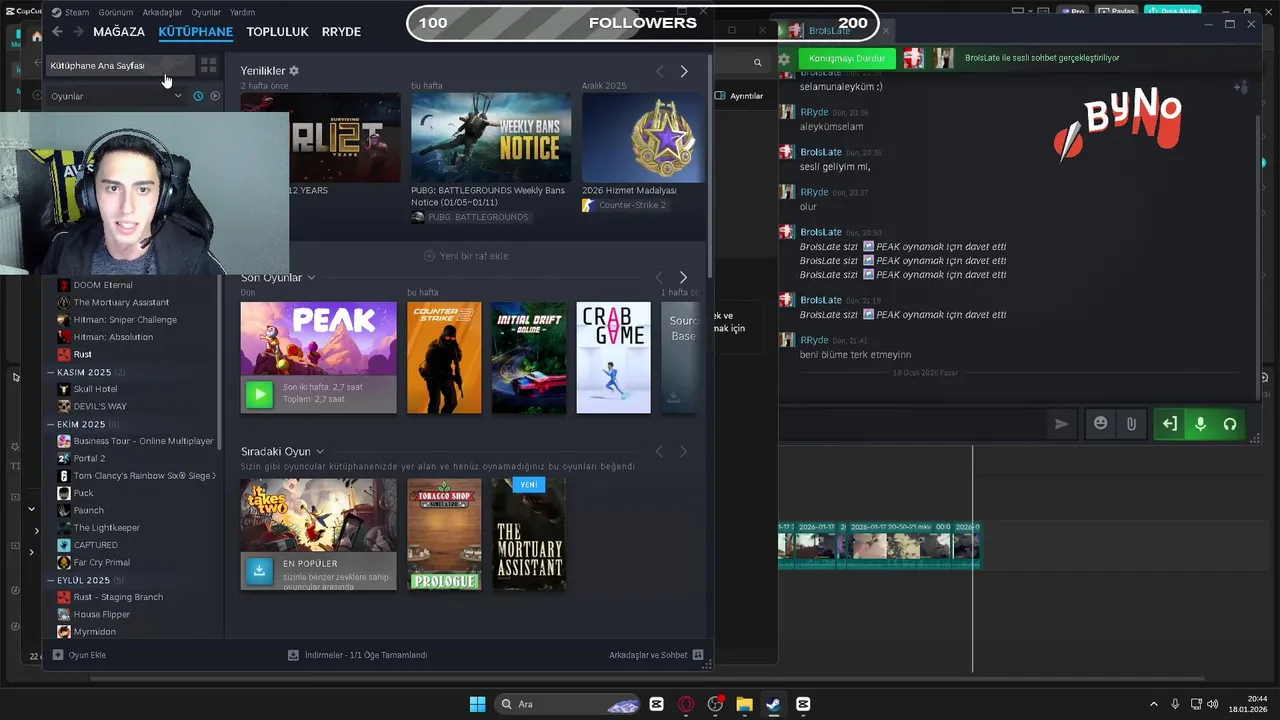
Task: Open the emoji picker in chat
Action: tap(1101, 424)
